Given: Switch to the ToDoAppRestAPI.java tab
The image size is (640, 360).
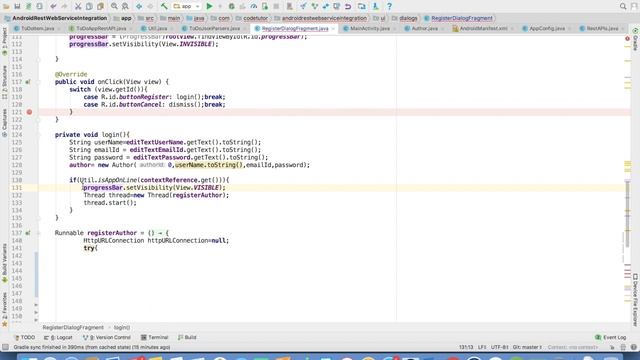Looking at the screenshot, I should [101, 29].
